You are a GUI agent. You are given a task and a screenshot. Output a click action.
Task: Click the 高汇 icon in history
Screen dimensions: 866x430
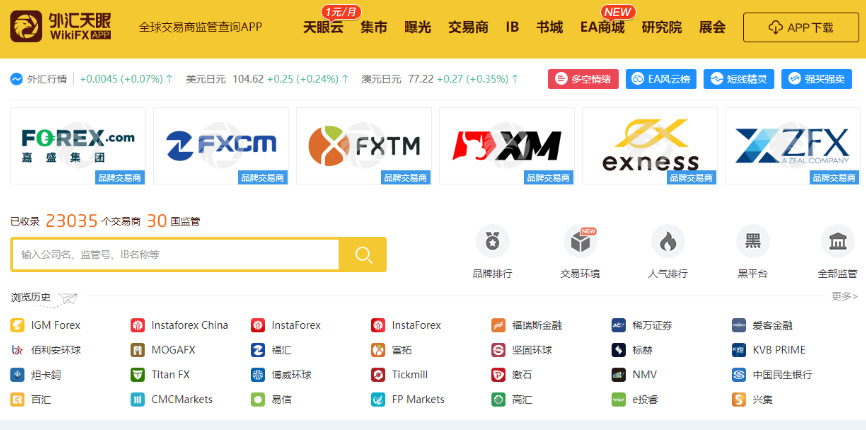tap(498, 399)
